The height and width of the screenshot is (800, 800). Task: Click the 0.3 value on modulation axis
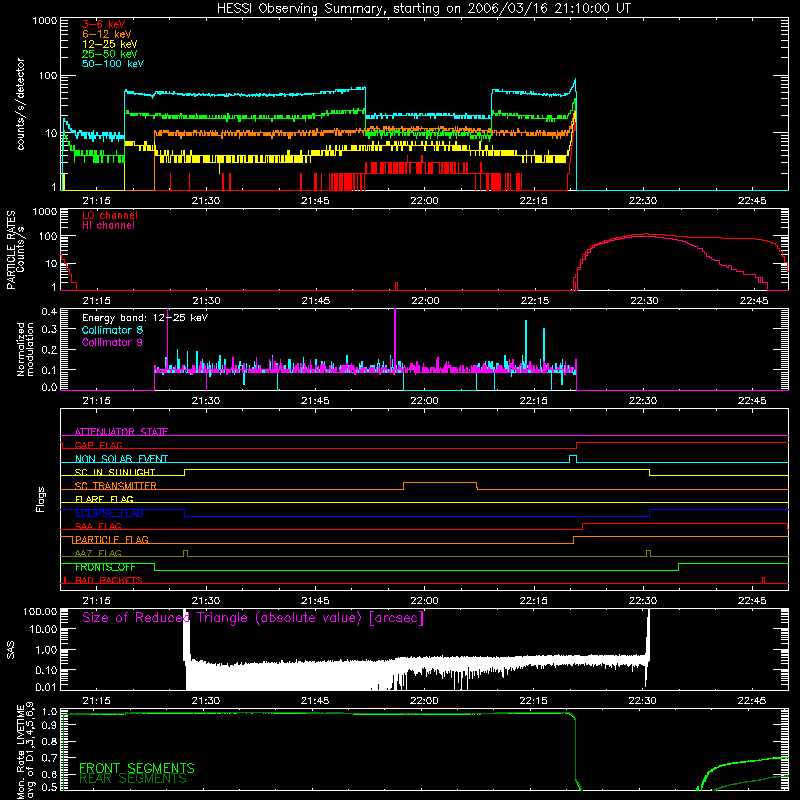[x=49, y=329]
